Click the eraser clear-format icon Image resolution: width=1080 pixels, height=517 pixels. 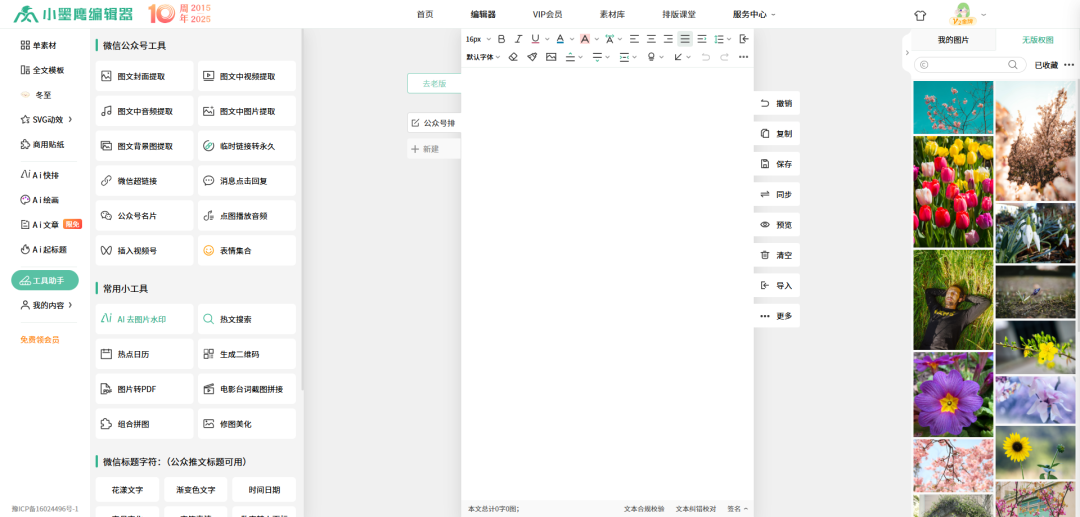(512, 57)
